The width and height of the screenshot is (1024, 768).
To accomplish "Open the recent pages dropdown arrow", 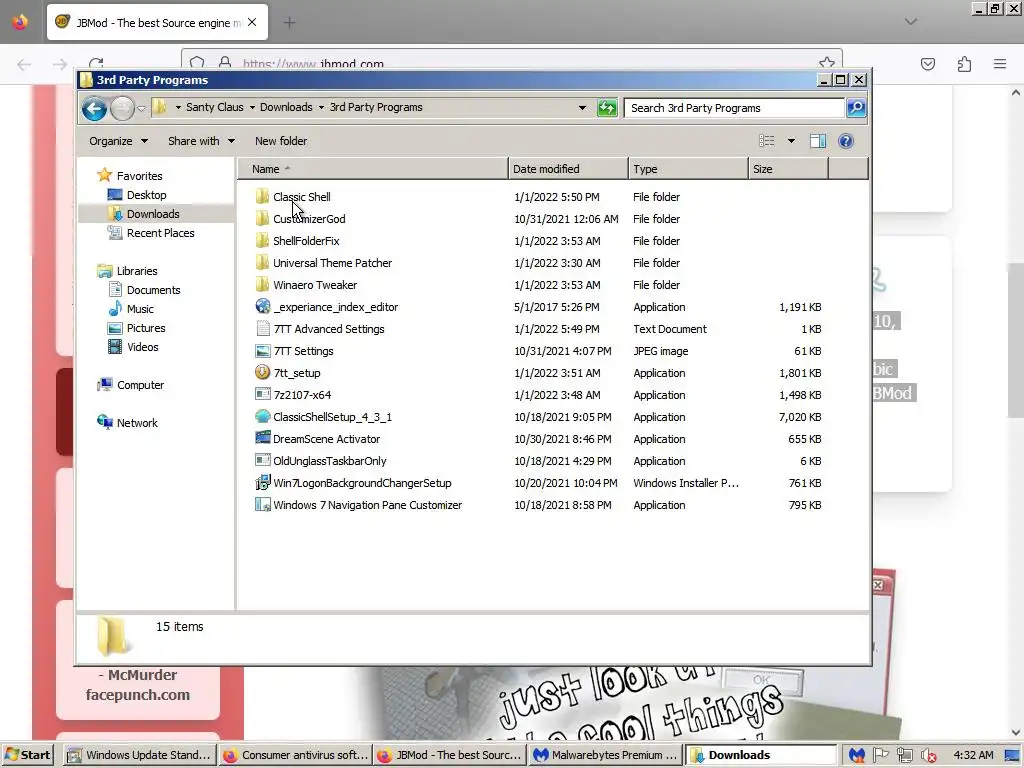I will coord(141,108).
